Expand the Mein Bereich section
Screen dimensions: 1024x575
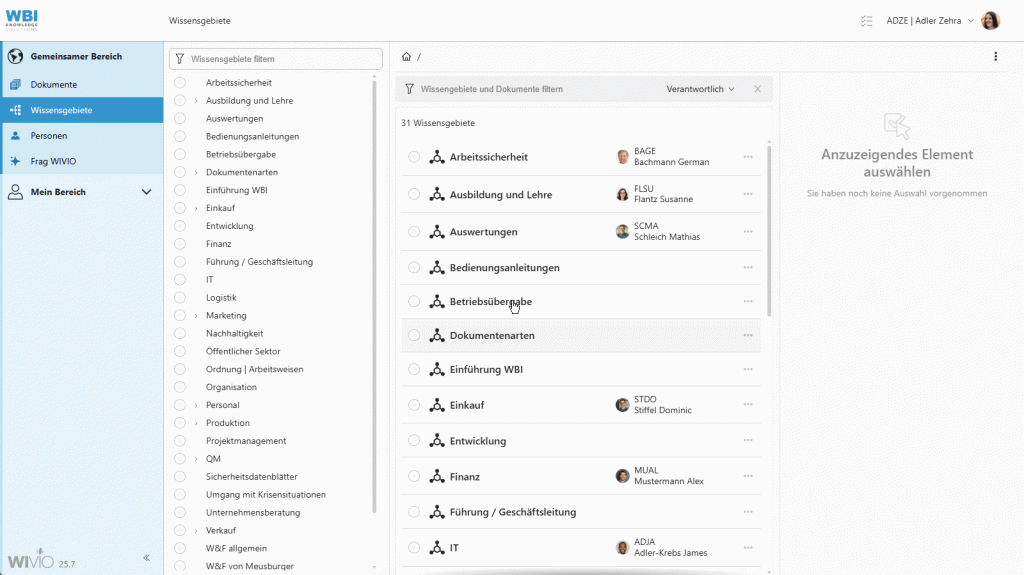(x=146, y=192)
